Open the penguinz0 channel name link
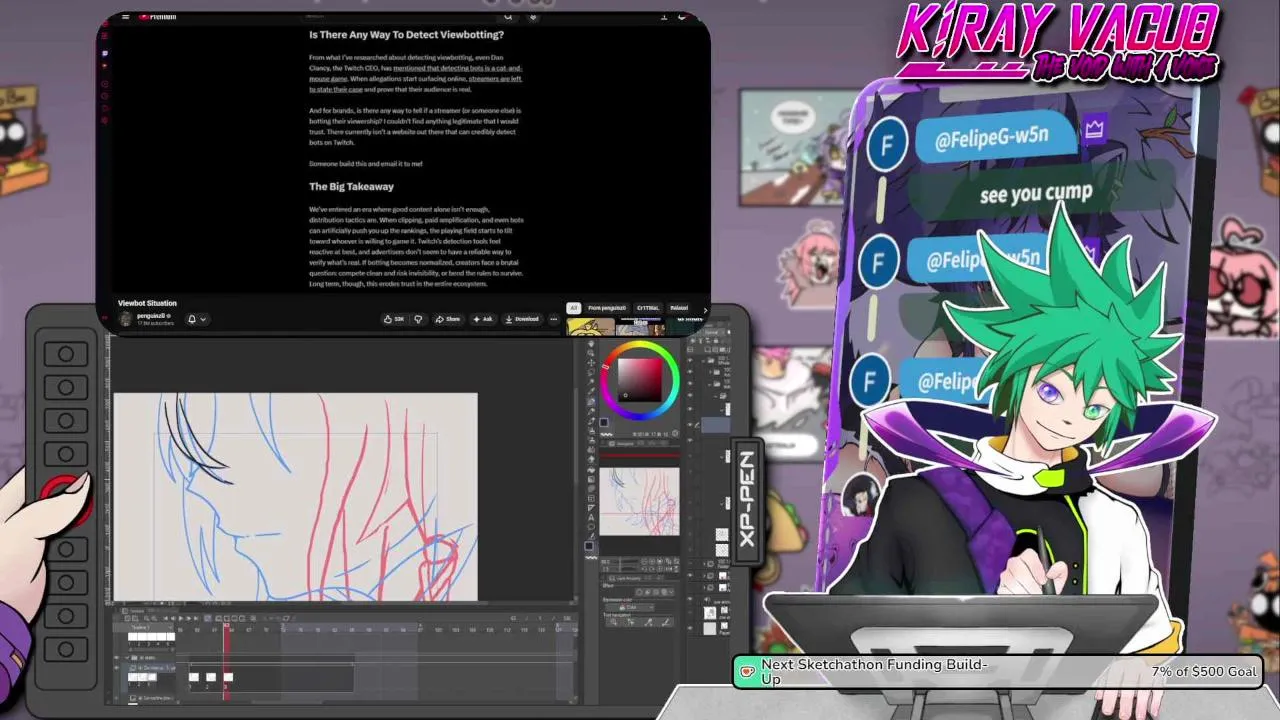Viewport: 1280px width, 720px height. click(x=152, y=316)
